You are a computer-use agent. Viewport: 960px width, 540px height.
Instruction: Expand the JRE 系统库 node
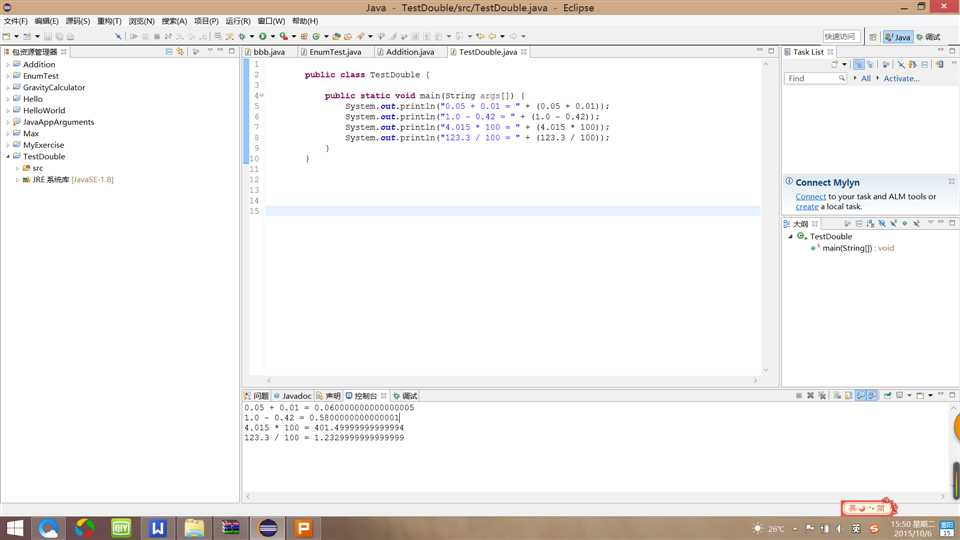click(x=17, y=180)
